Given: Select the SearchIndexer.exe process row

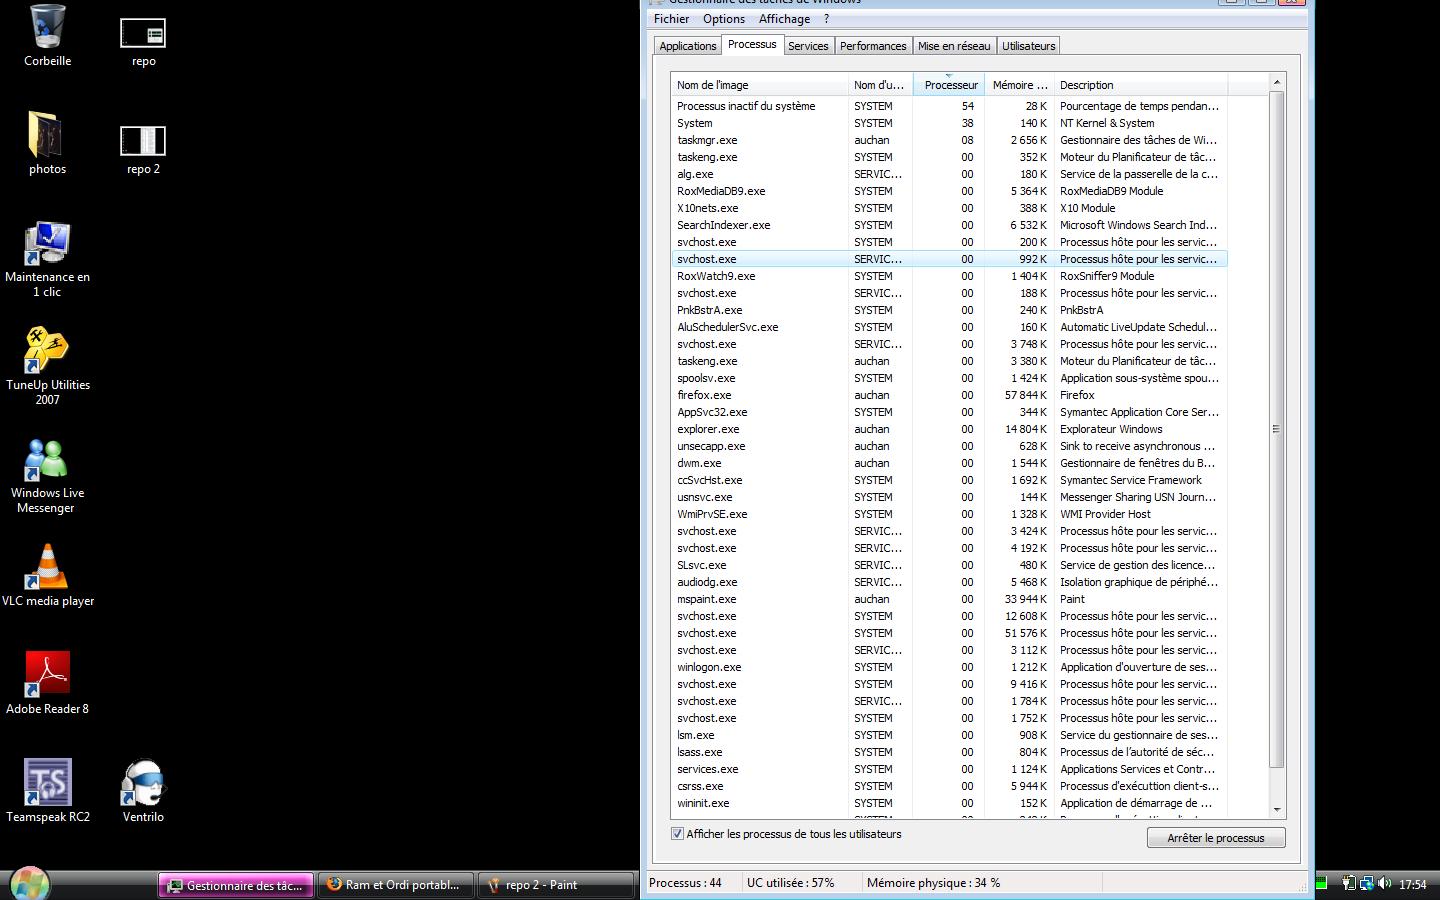Looking at the screenshot, I should [949, 225].
